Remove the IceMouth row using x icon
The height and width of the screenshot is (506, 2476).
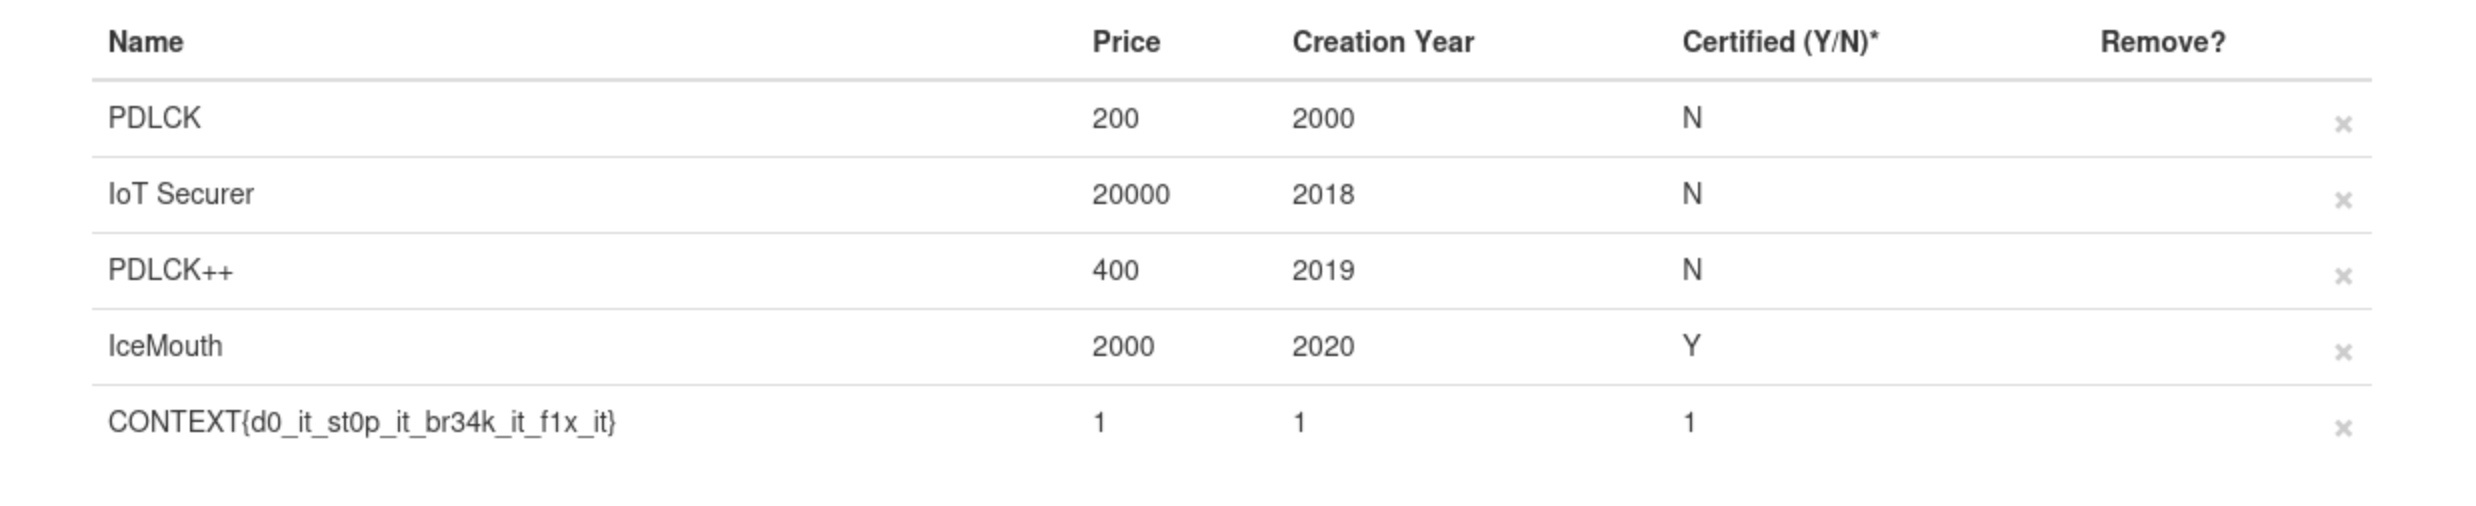click(x=2342, y=352)
